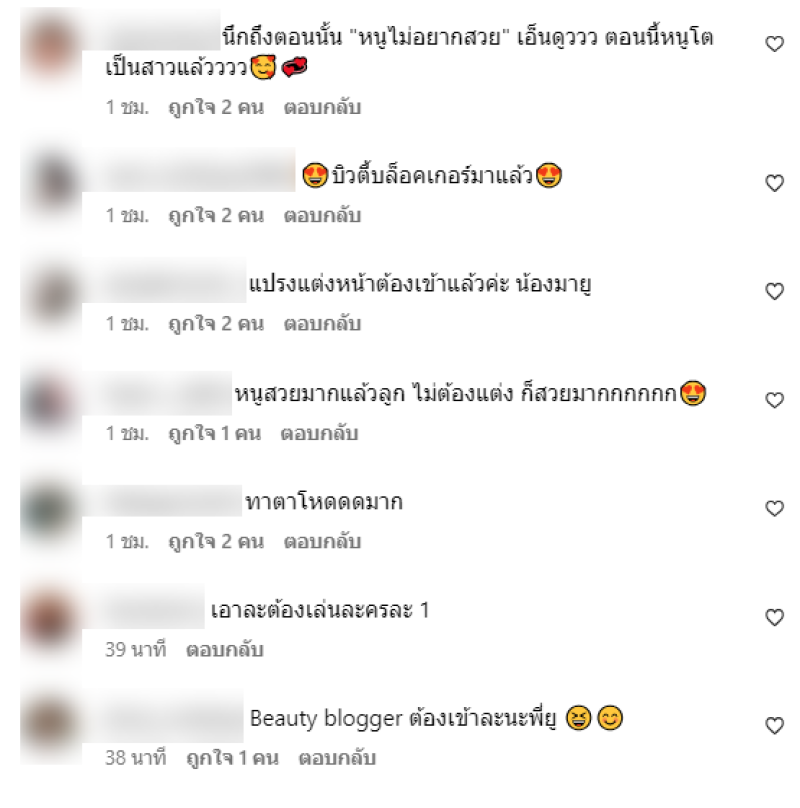
Task: Like the ทาตาโหดดดมาก comment
Action: click(x=774, y=508)
